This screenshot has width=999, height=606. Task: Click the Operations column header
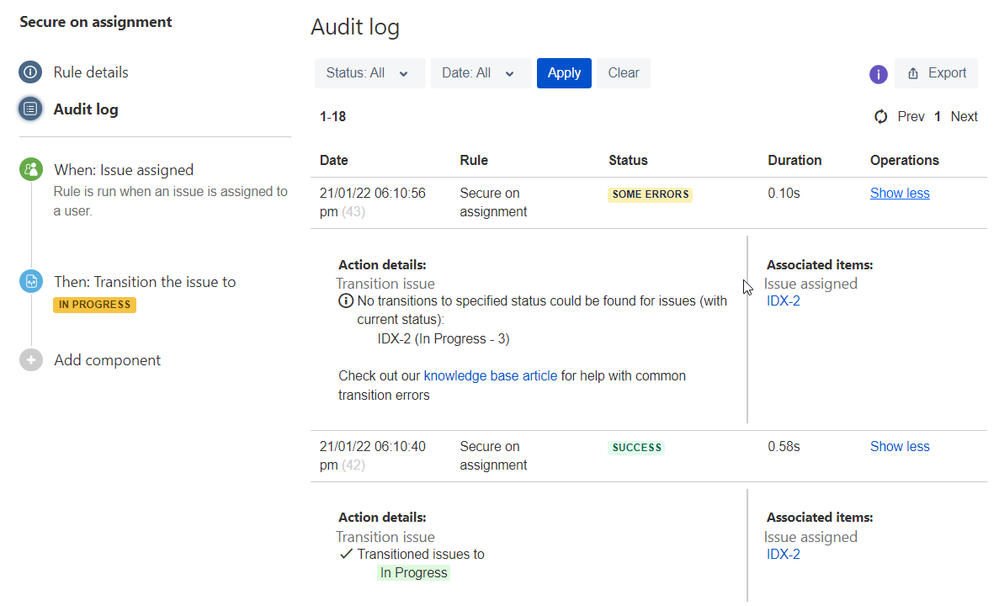click(904, 160)
